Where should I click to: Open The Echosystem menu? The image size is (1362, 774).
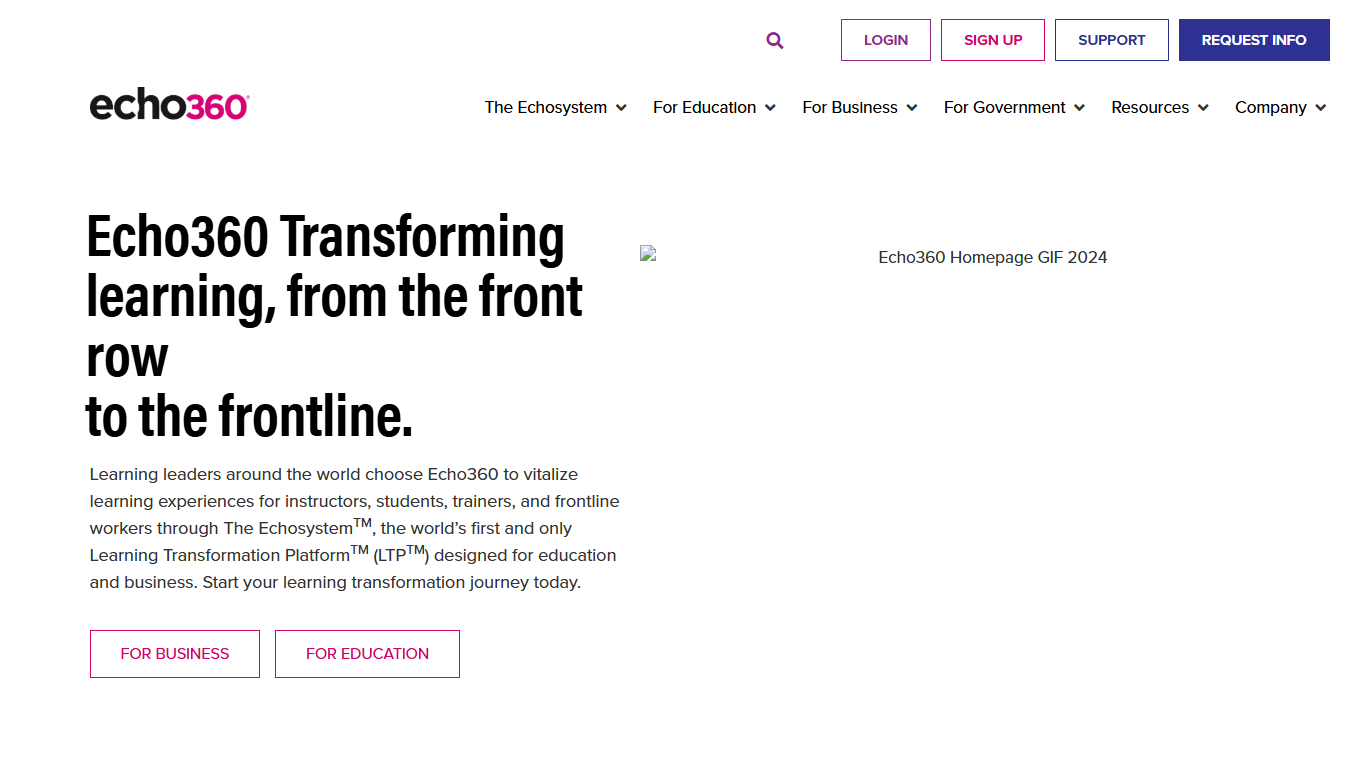[546, 107]
